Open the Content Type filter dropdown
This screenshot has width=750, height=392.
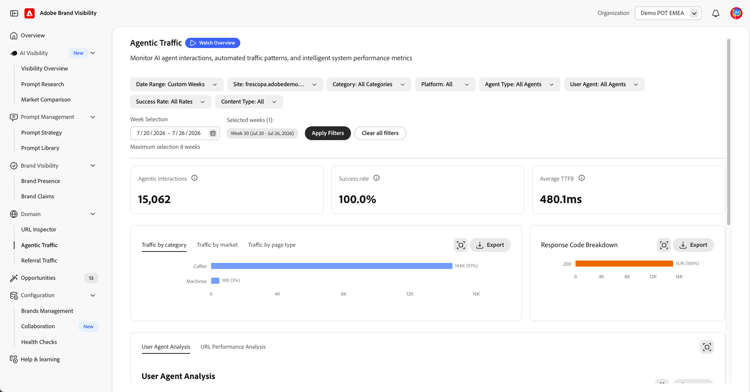pyautogui.click(x=249, y=102)
